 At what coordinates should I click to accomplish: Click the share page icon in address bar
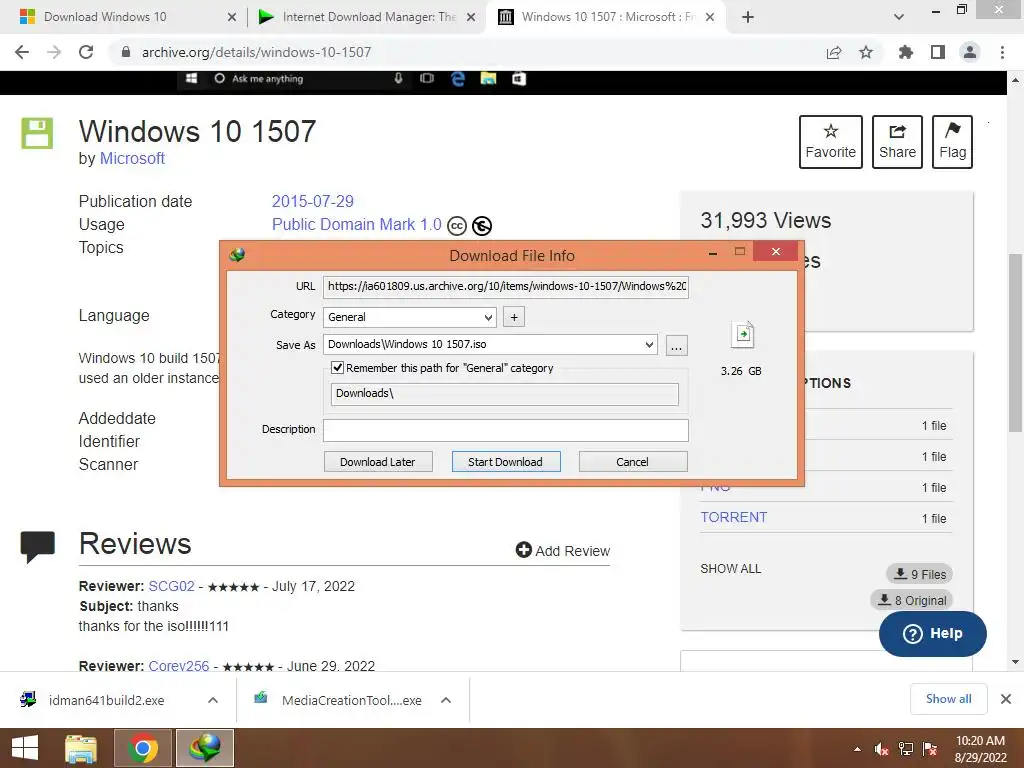(x=833, y=52)
